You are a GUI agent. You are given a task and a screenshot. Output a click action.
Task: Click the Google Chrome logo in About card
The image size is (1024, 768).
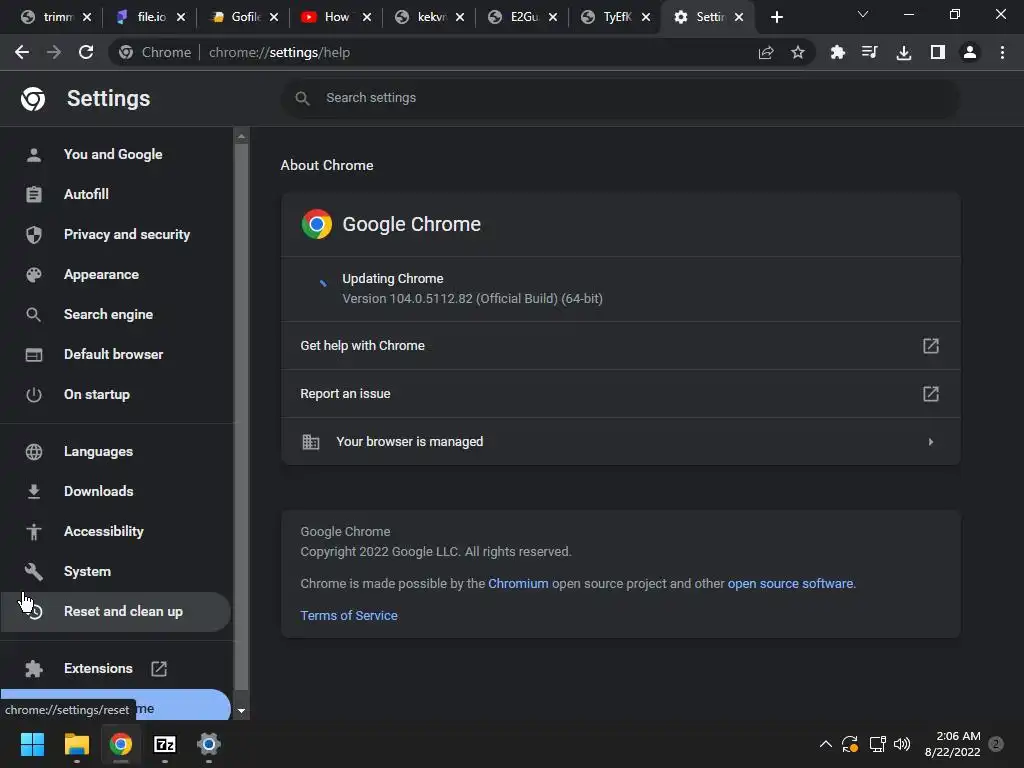(317, 224)
